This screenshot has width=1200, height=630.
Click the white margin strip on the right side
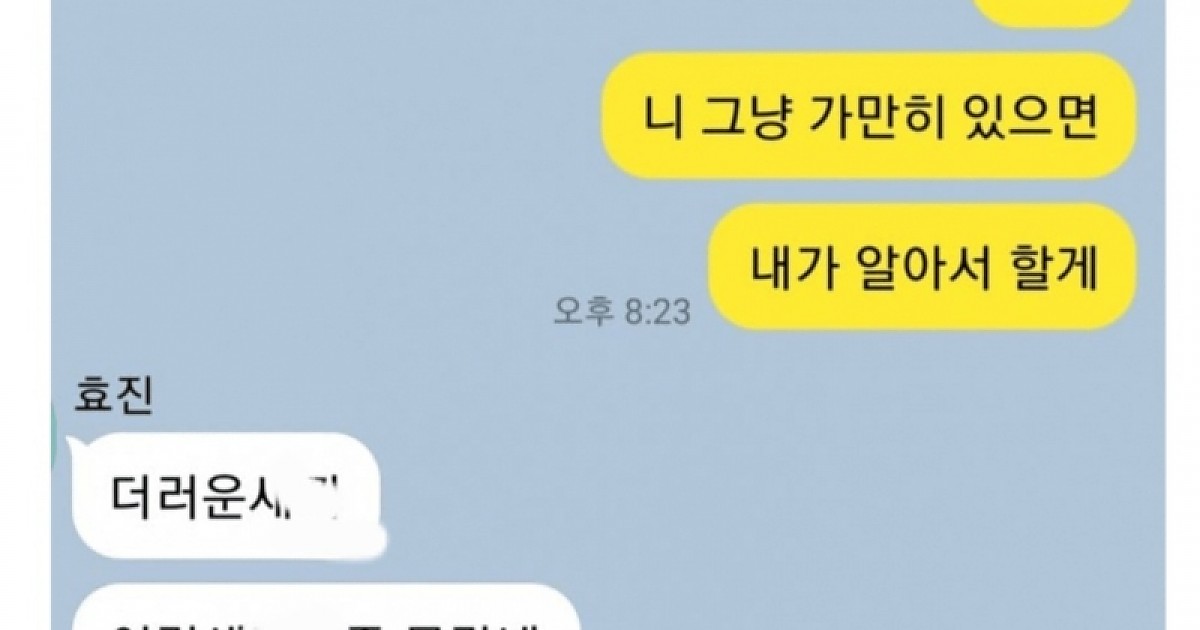click(1183, 315)
